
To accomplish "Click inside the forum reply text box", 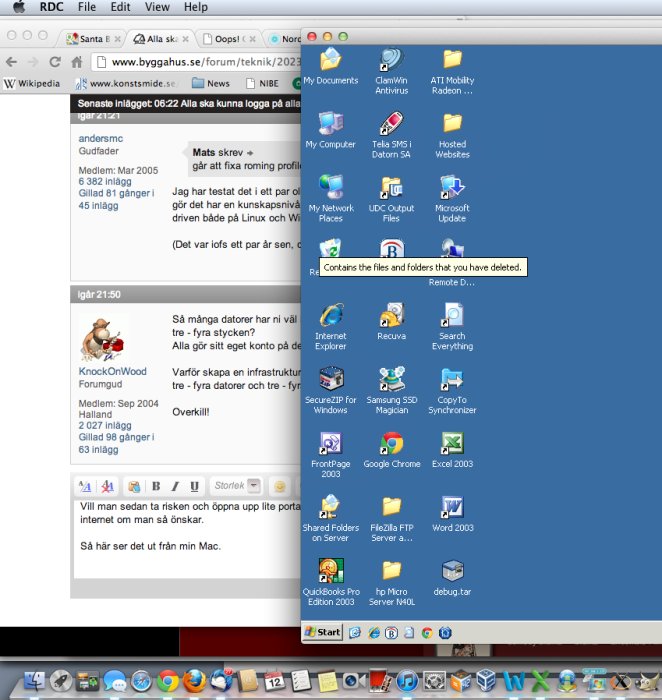I will (187, 539).
